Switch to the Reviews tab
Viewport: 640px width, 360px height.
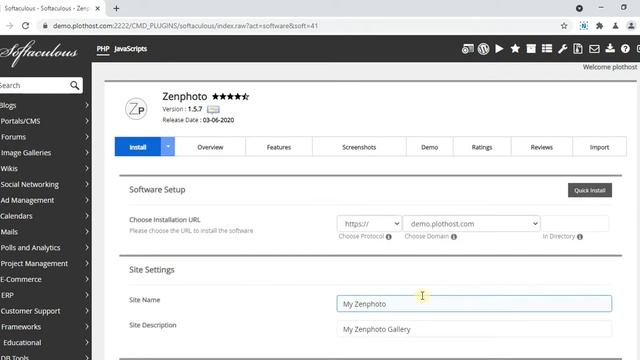coord(542,147)
